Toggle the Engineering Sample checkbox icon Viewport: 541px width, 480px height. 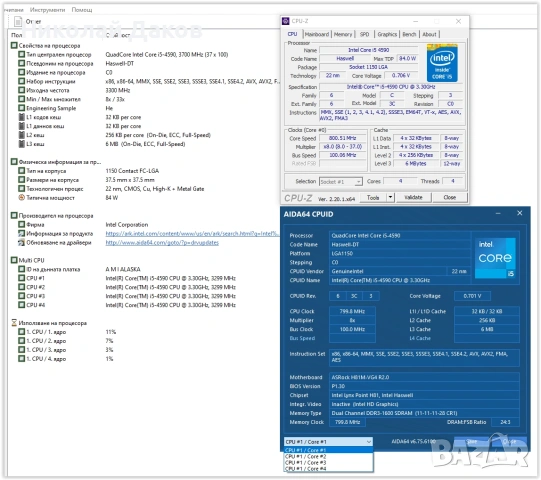coord(22,108)
